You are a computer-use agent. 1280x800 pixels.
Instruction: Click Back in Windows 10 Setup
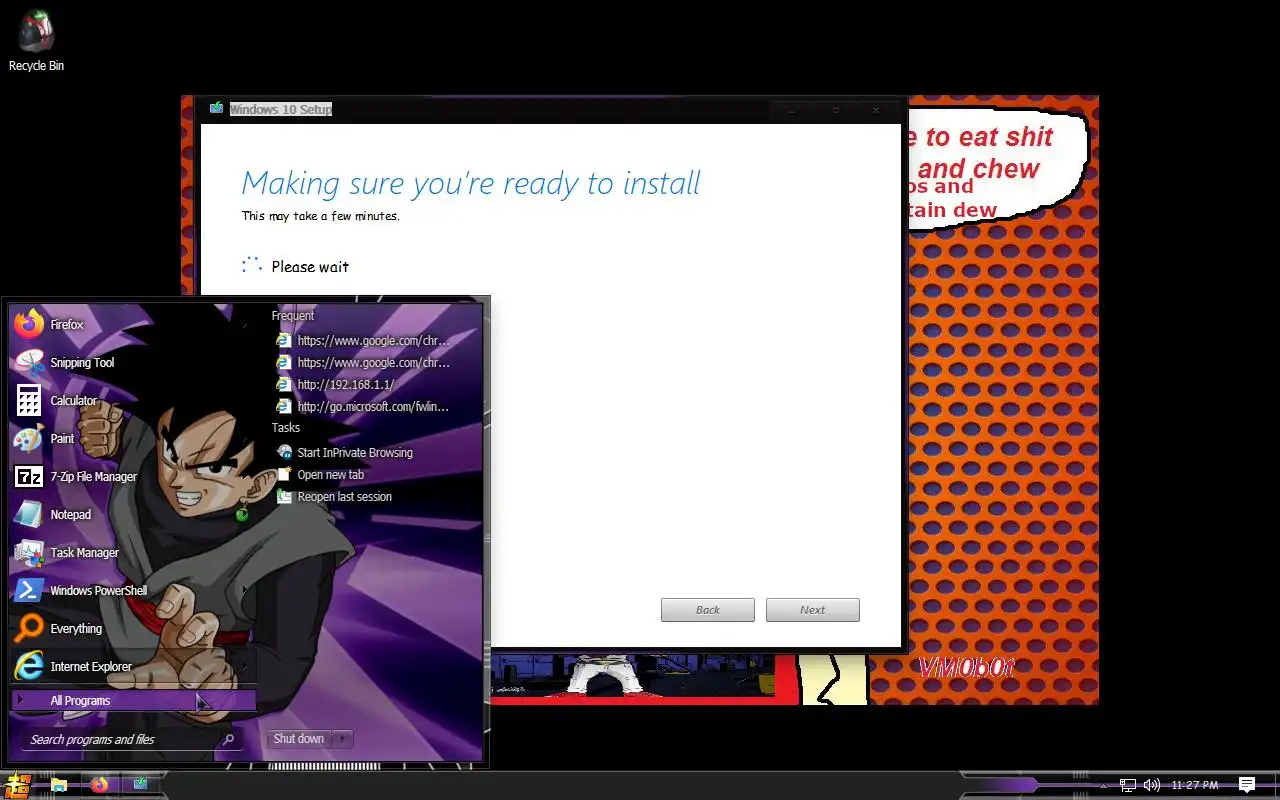pyautogui.click(x=707, y=610)
